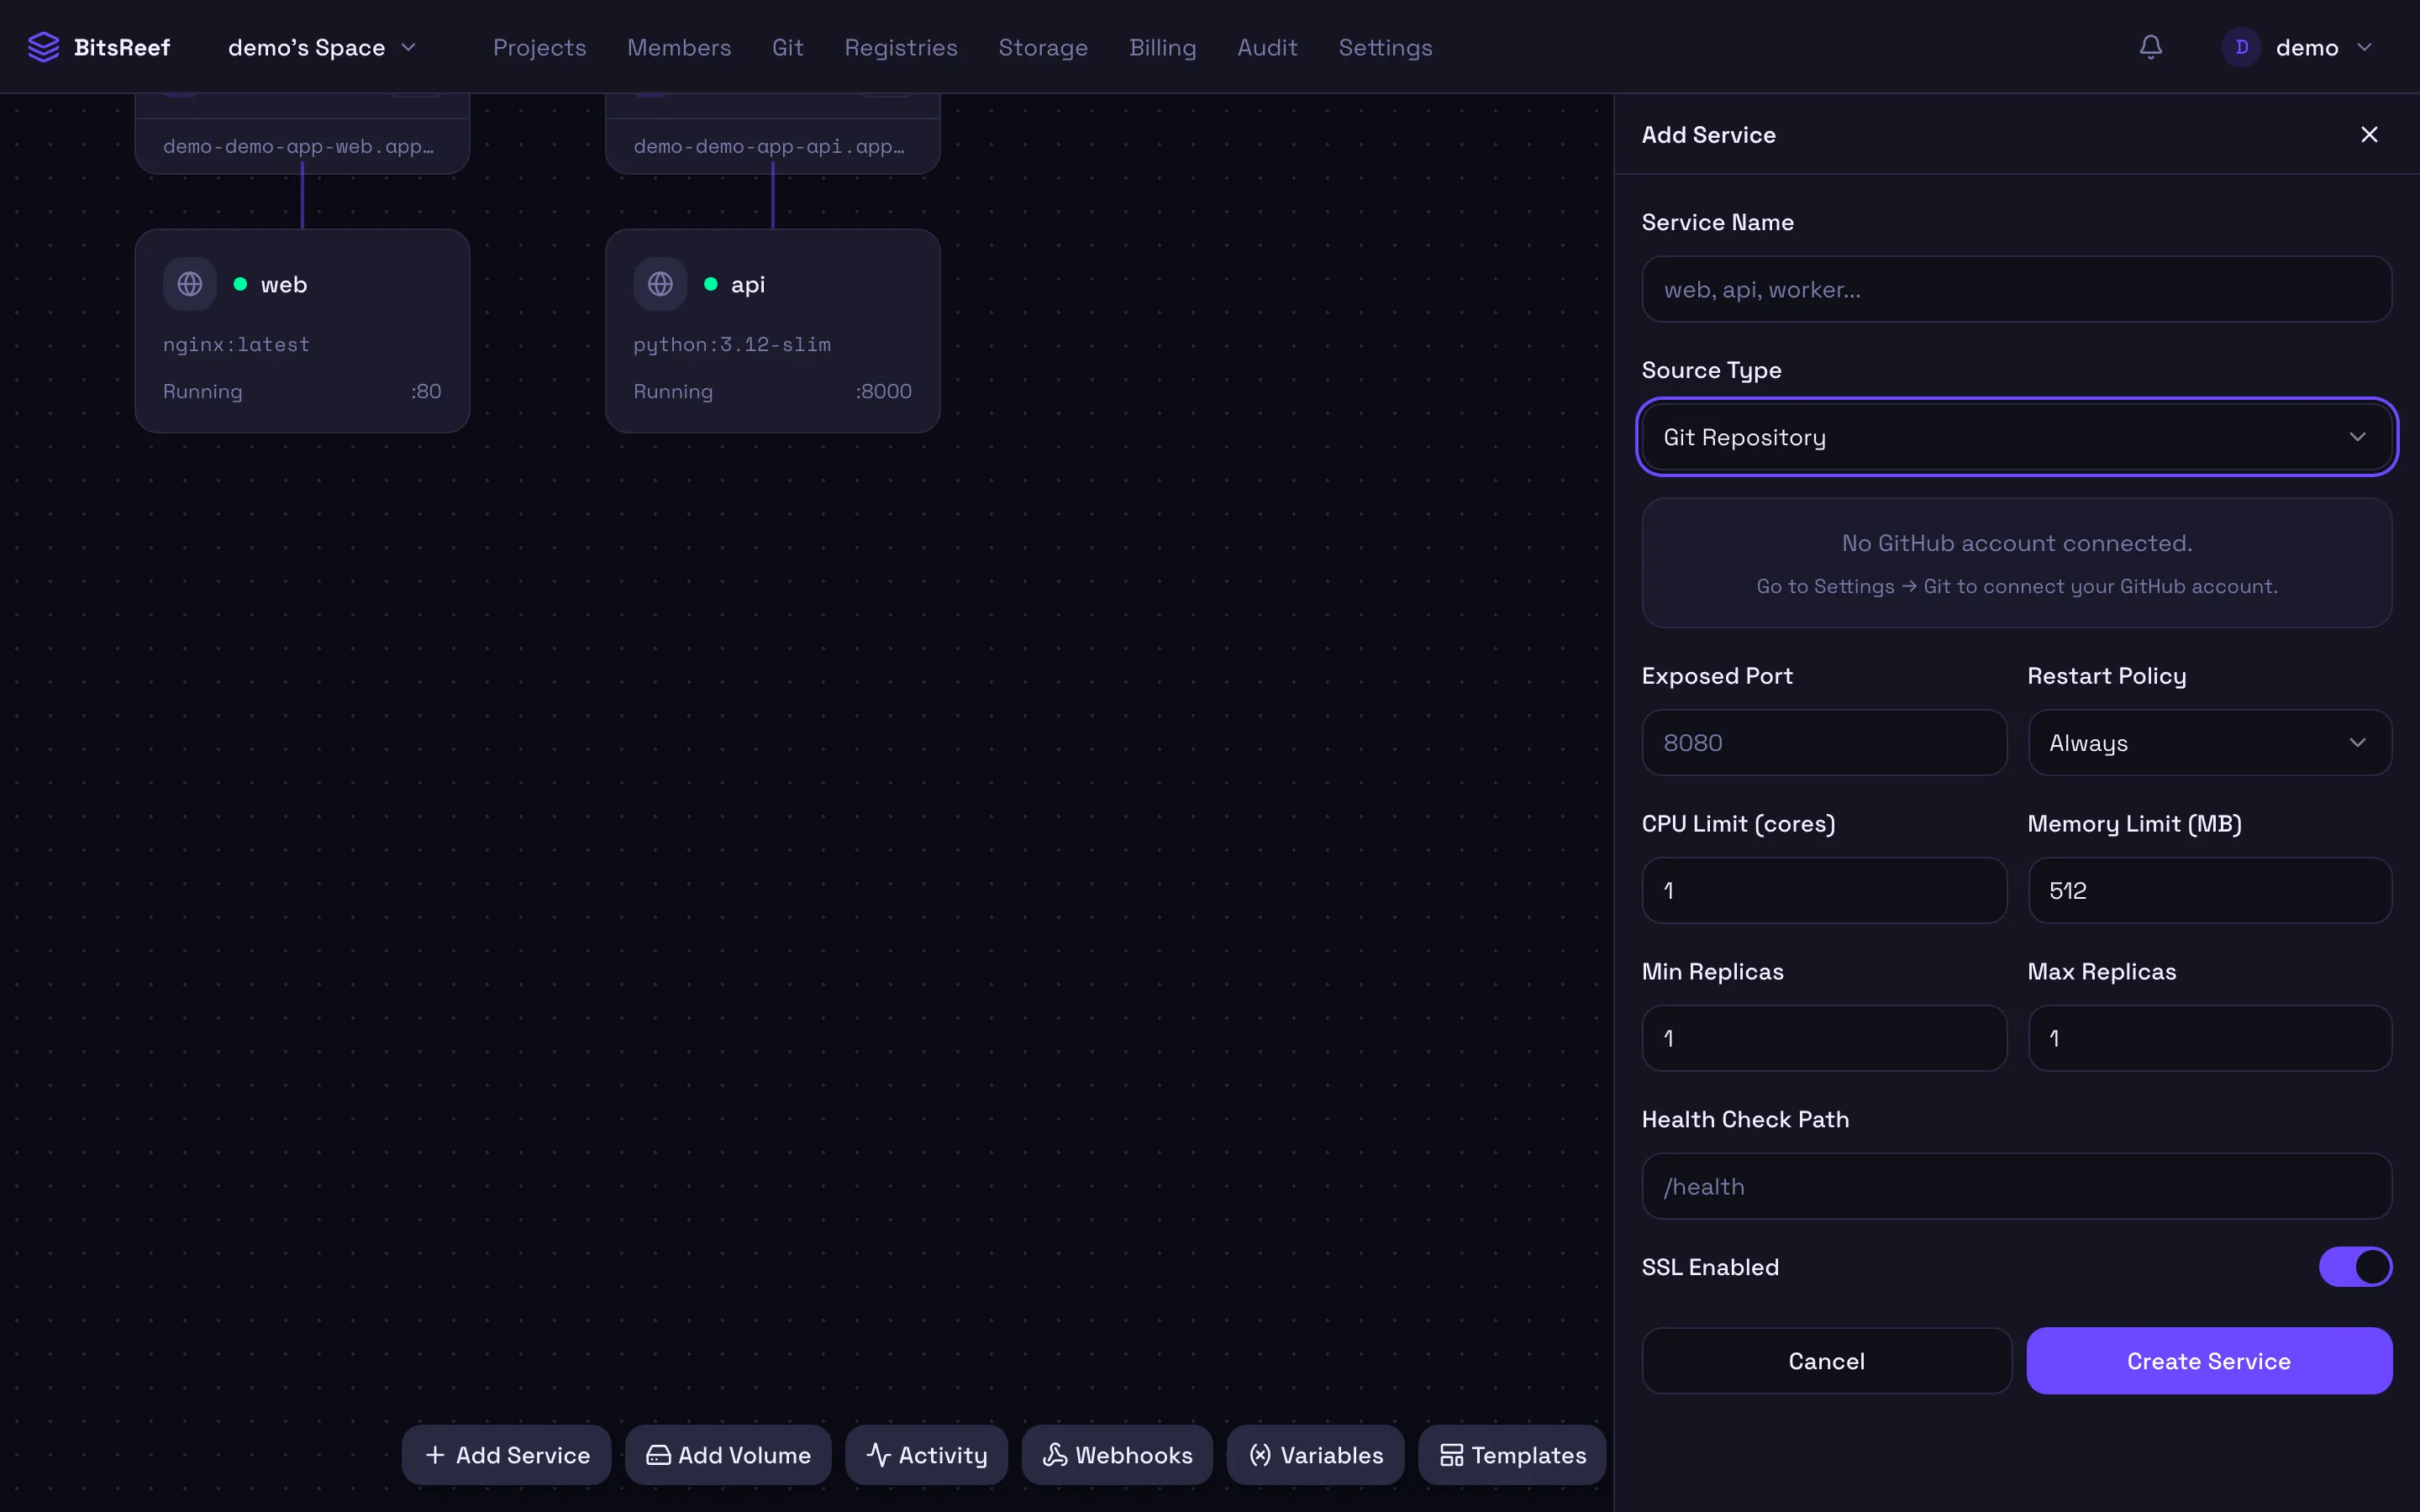Click the Memory Limit field showing 512

coord(2209,890)
